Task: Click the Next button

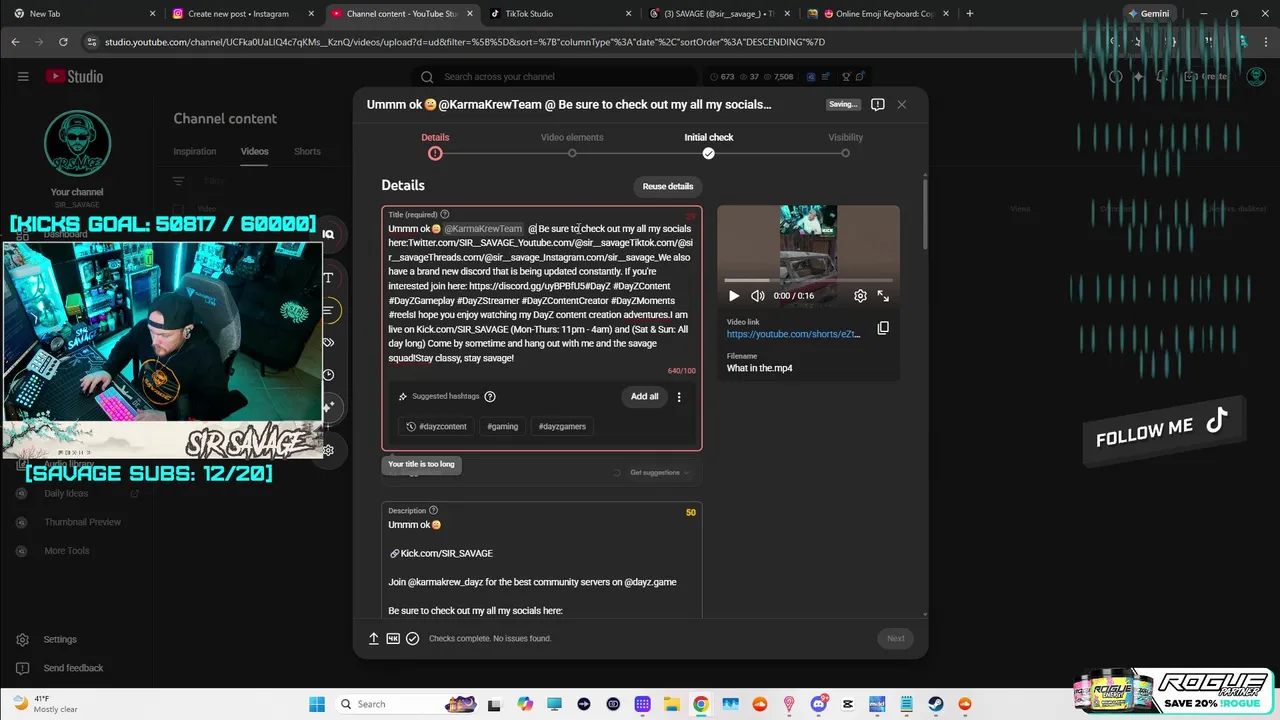Action: (895, 638)
